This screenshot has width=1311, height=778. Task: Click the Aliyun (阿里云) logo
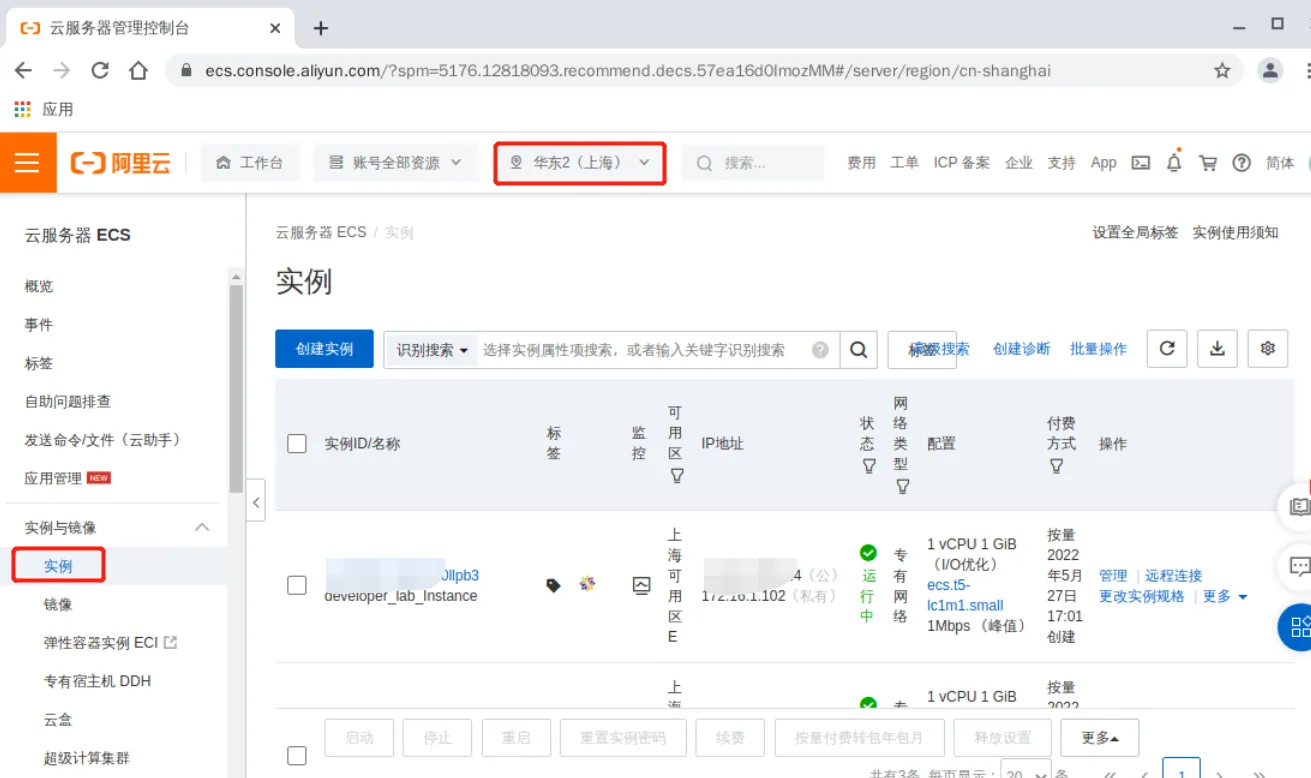point(120,162)
